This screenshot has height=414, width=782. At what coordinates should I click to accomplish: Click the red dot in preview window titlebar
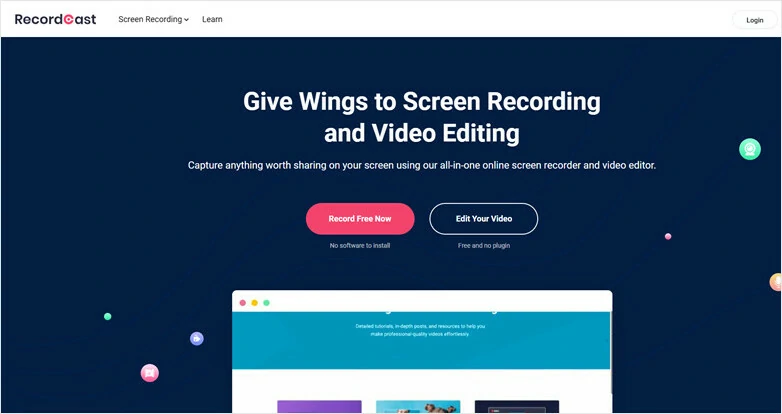tap(243, 303)
